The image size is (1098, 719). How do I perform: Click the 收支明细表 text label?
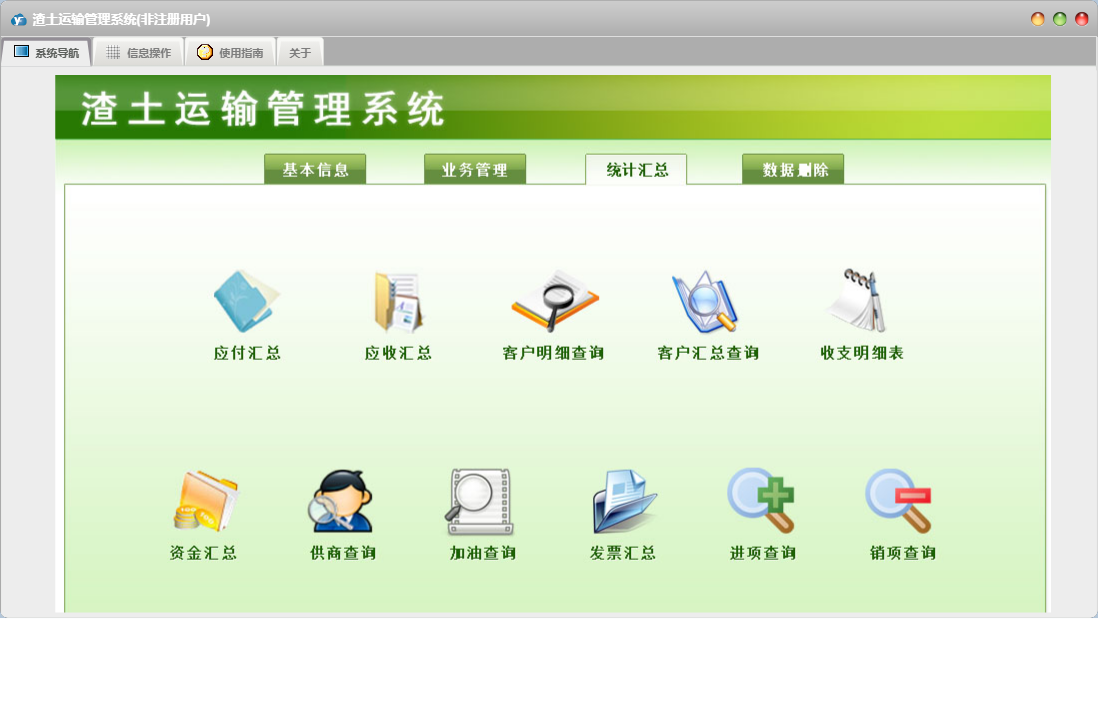(x=862, y=353)
